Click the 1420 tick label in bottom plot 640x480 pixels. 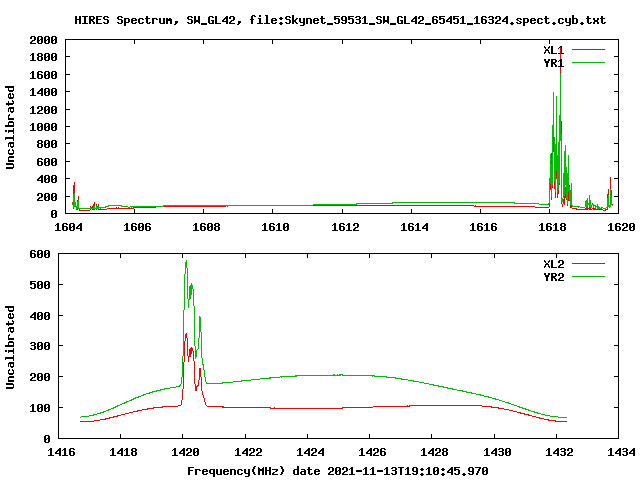tap(185, 452)
